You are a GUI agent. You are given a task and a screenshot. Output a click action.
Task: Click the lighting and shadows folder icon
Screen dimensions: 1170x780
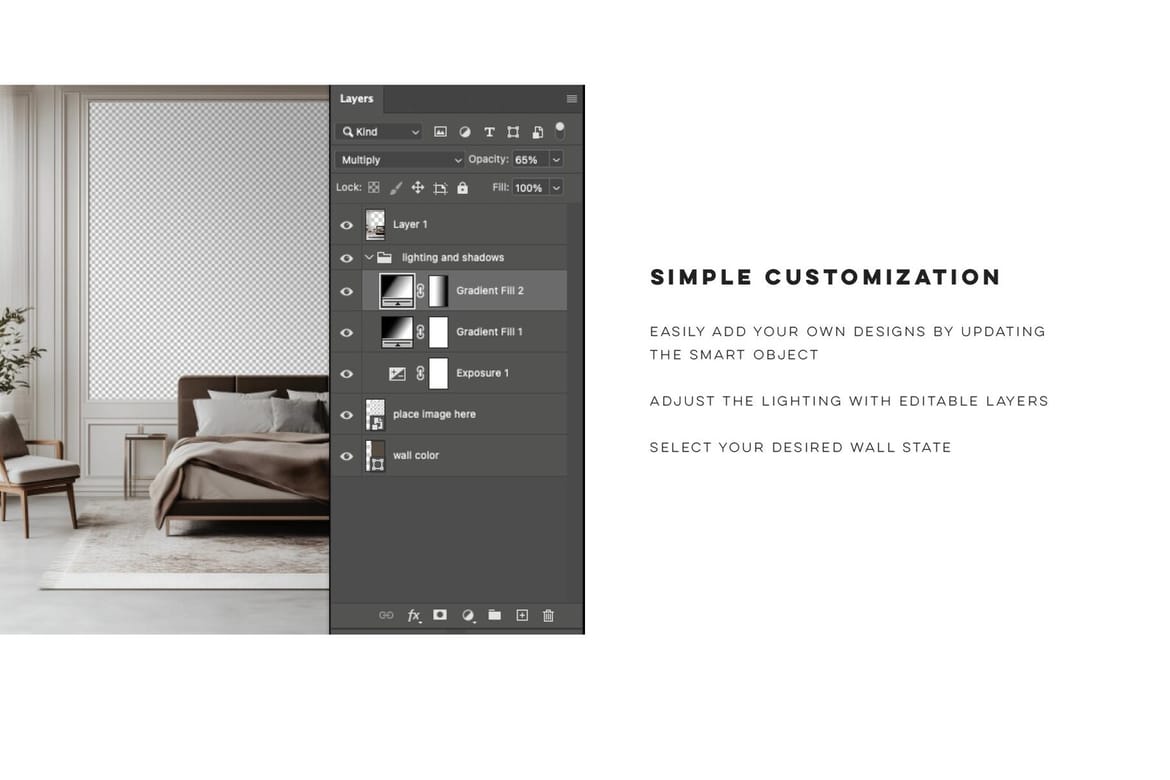click(384, 258)
